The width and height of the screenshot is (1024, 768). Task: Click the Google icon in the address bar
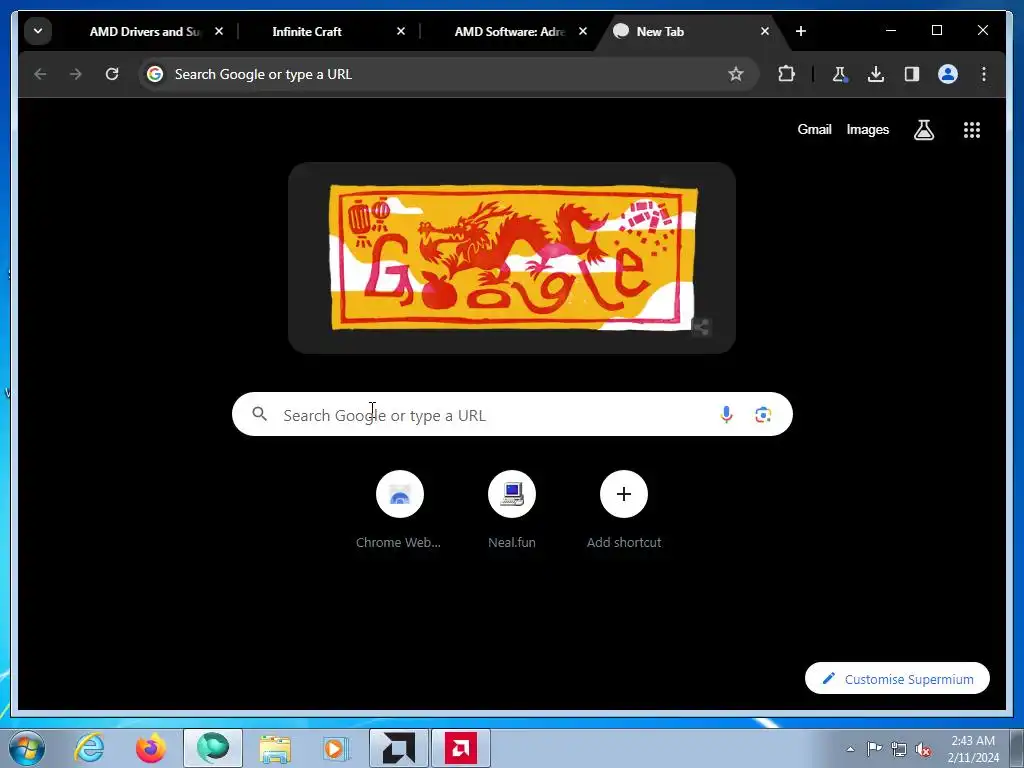155,74
